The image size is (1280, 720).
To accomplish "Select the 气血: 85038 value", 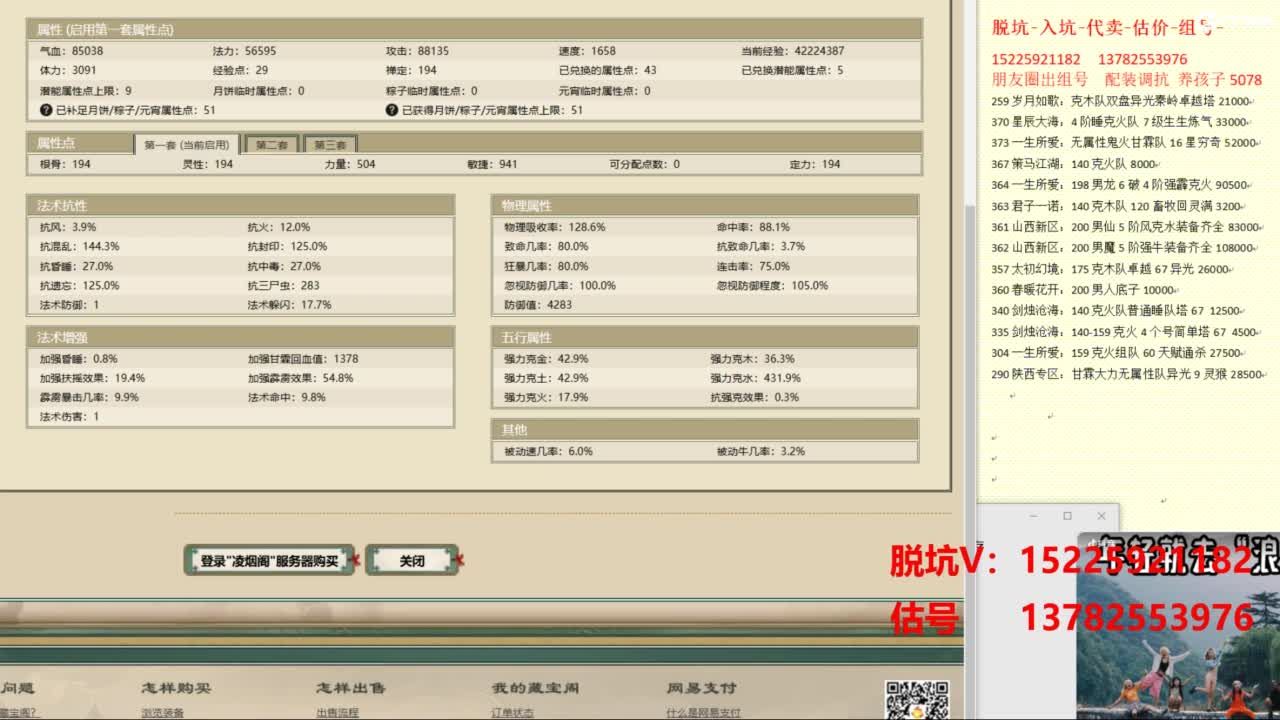I will [71, 51].
